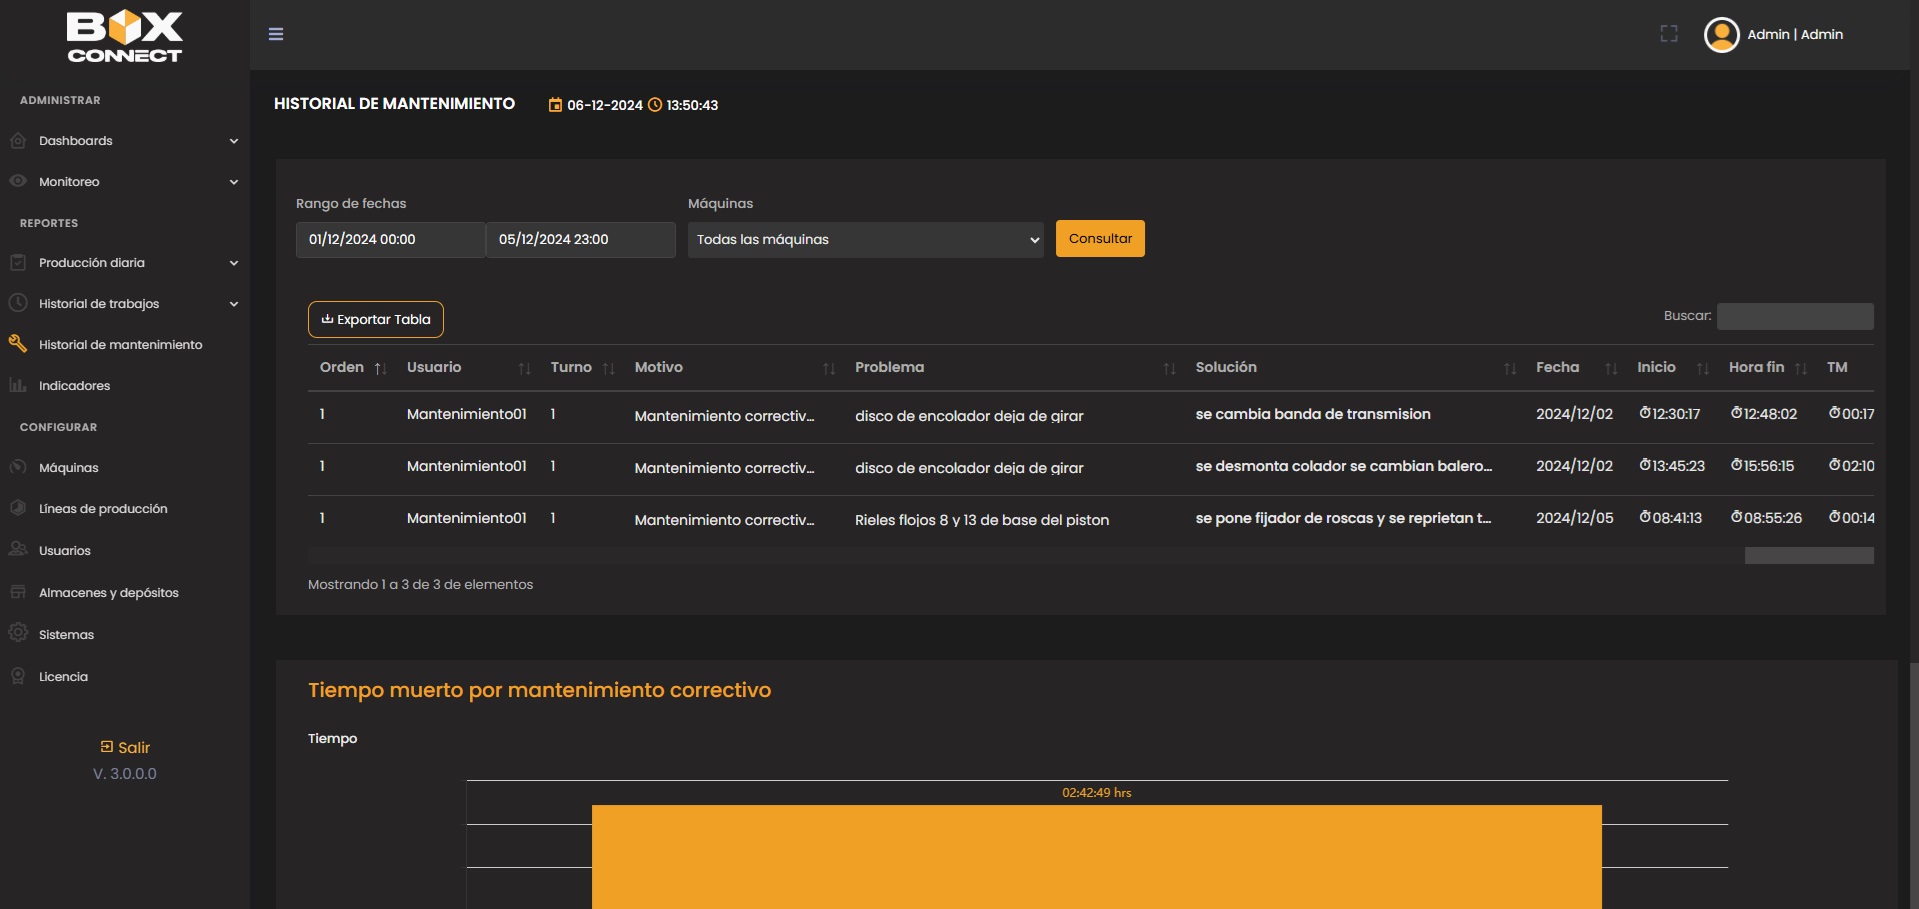This screenshot has height=909, width=1919.
Task: Expand the Producción diaria chevron
Action: pos(234,263)
